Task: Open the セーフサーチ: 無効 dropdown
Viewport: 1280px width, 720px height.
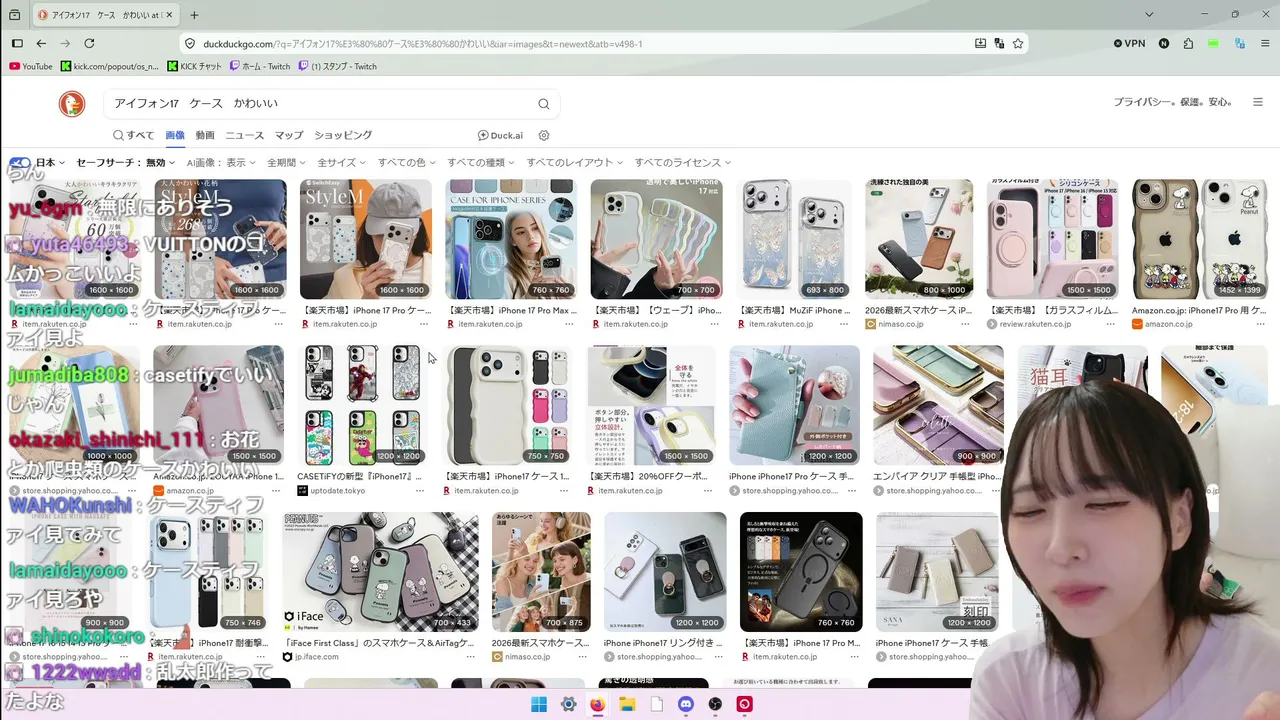Action: click(x=126, y=163)
